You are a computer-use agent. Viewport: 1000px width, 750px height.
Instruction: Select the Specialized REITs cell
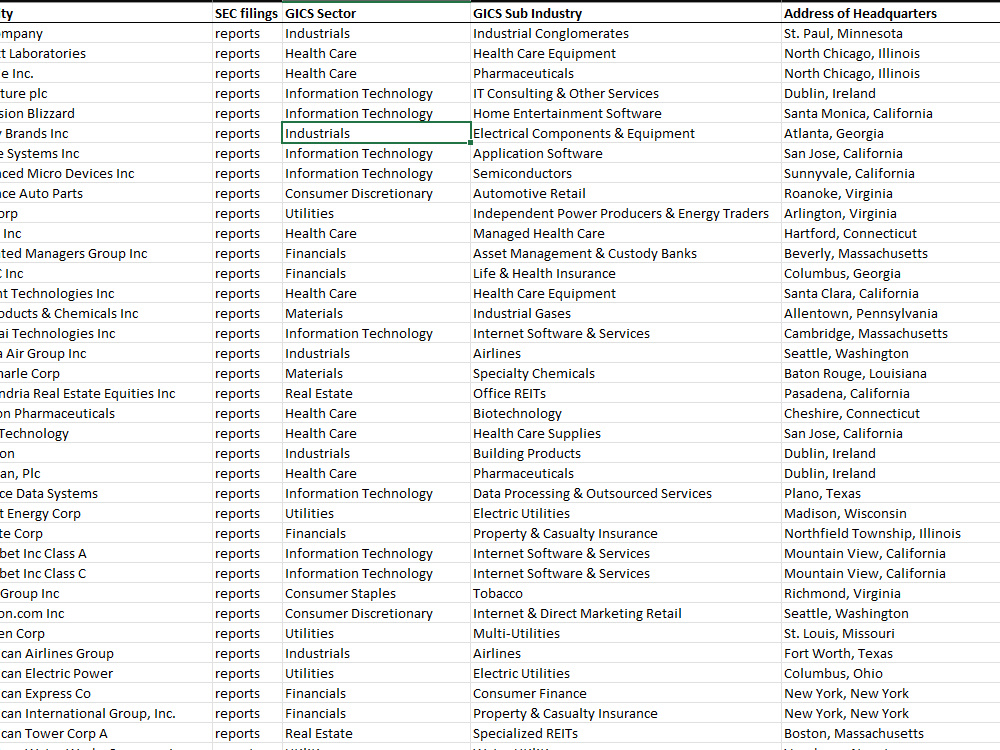(x=625, y=733)
